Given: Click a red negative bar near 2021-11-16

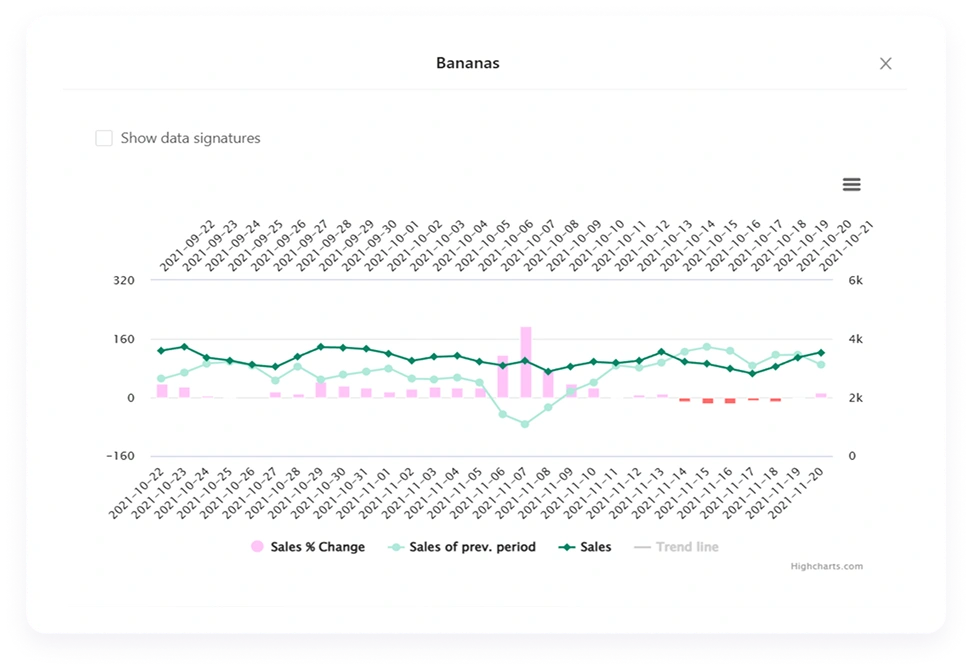Looking at the screenshot, I should (728, 400).
